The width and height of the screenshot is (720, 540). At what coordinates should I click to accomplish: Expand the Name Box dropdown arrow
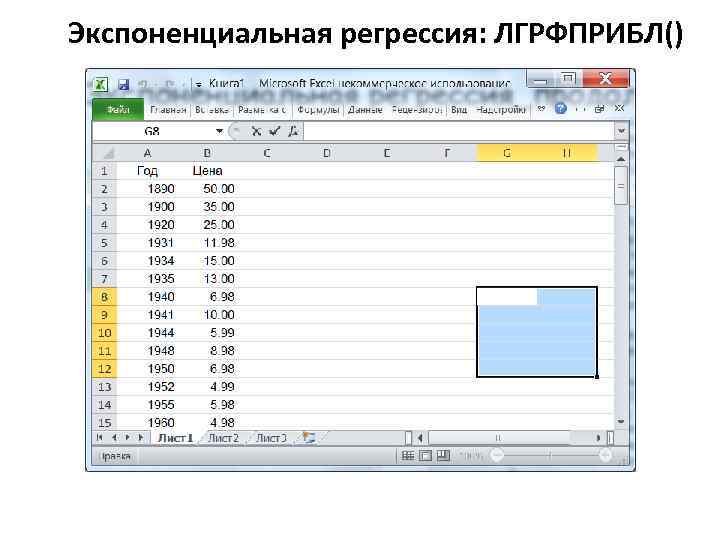coord(219,131)
